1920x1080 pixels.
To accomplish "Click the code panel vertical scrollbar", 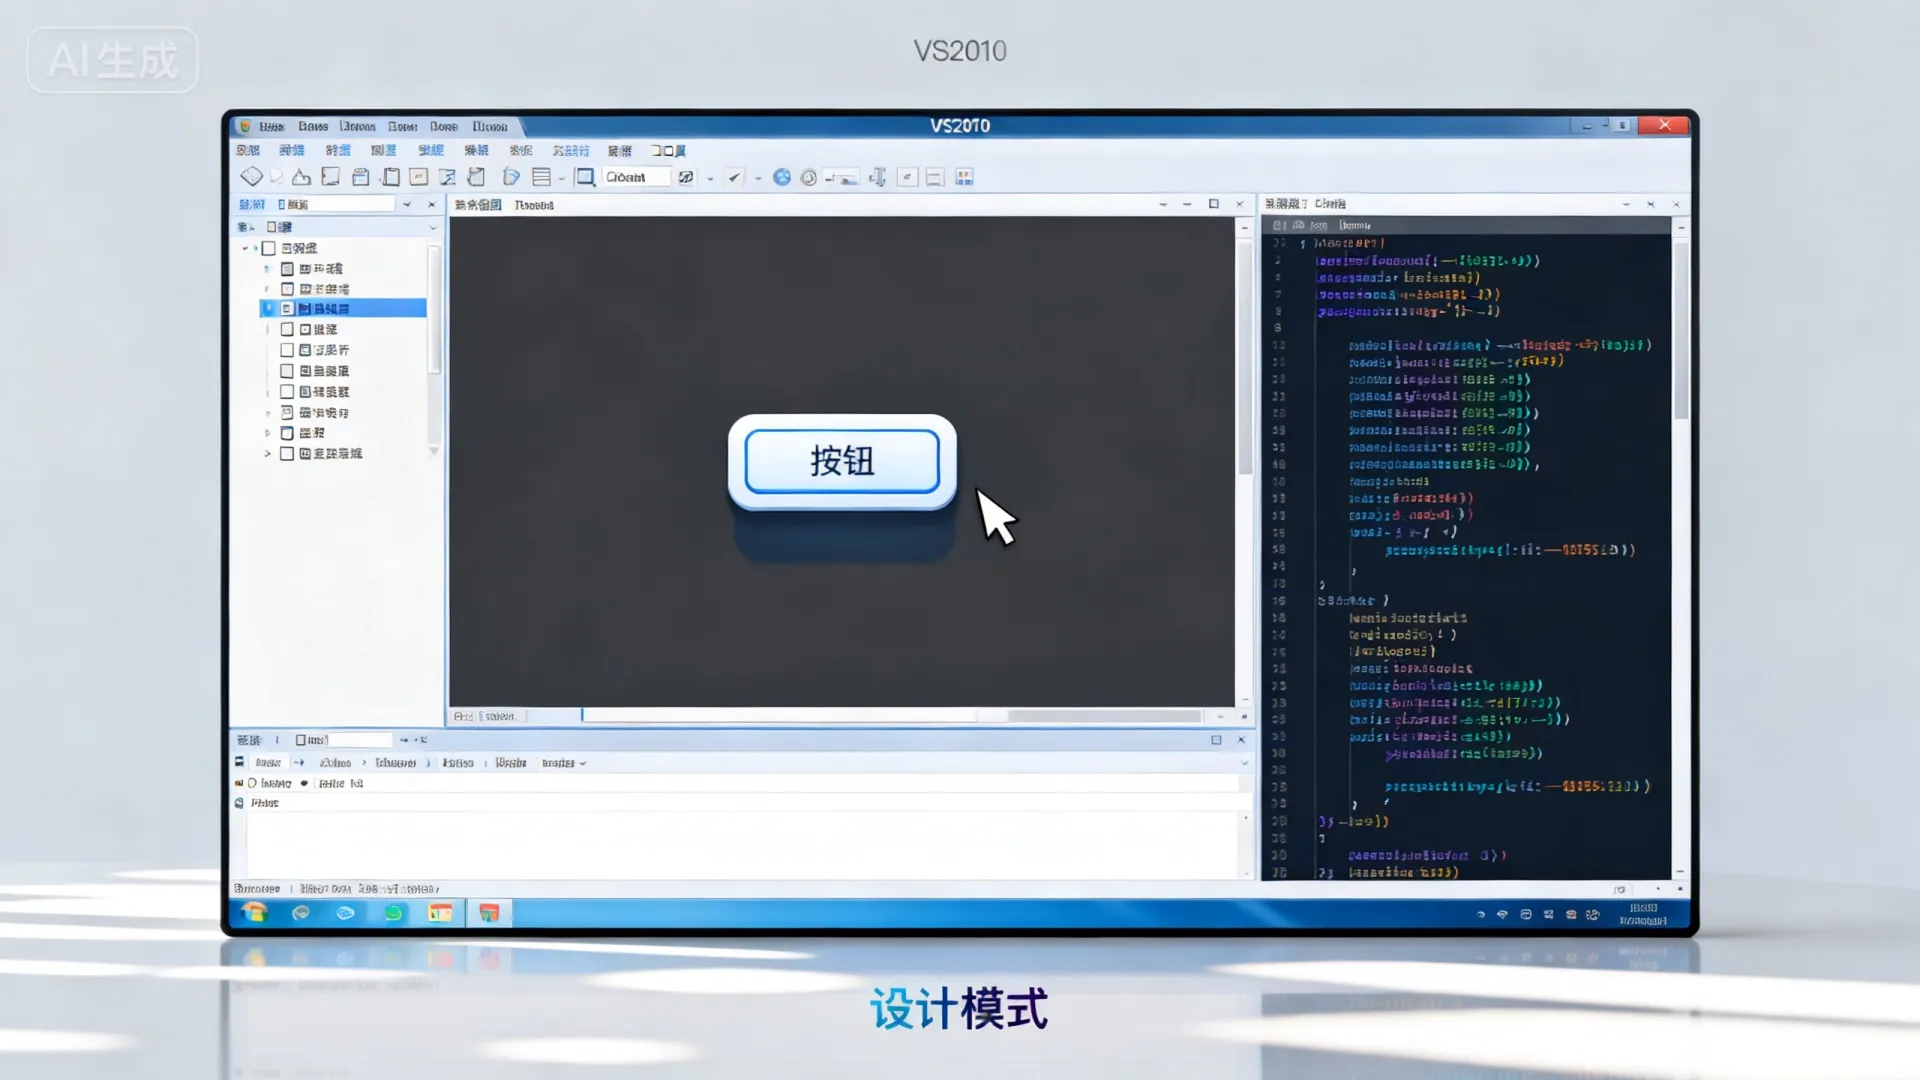I will [x=1681, y=330].
